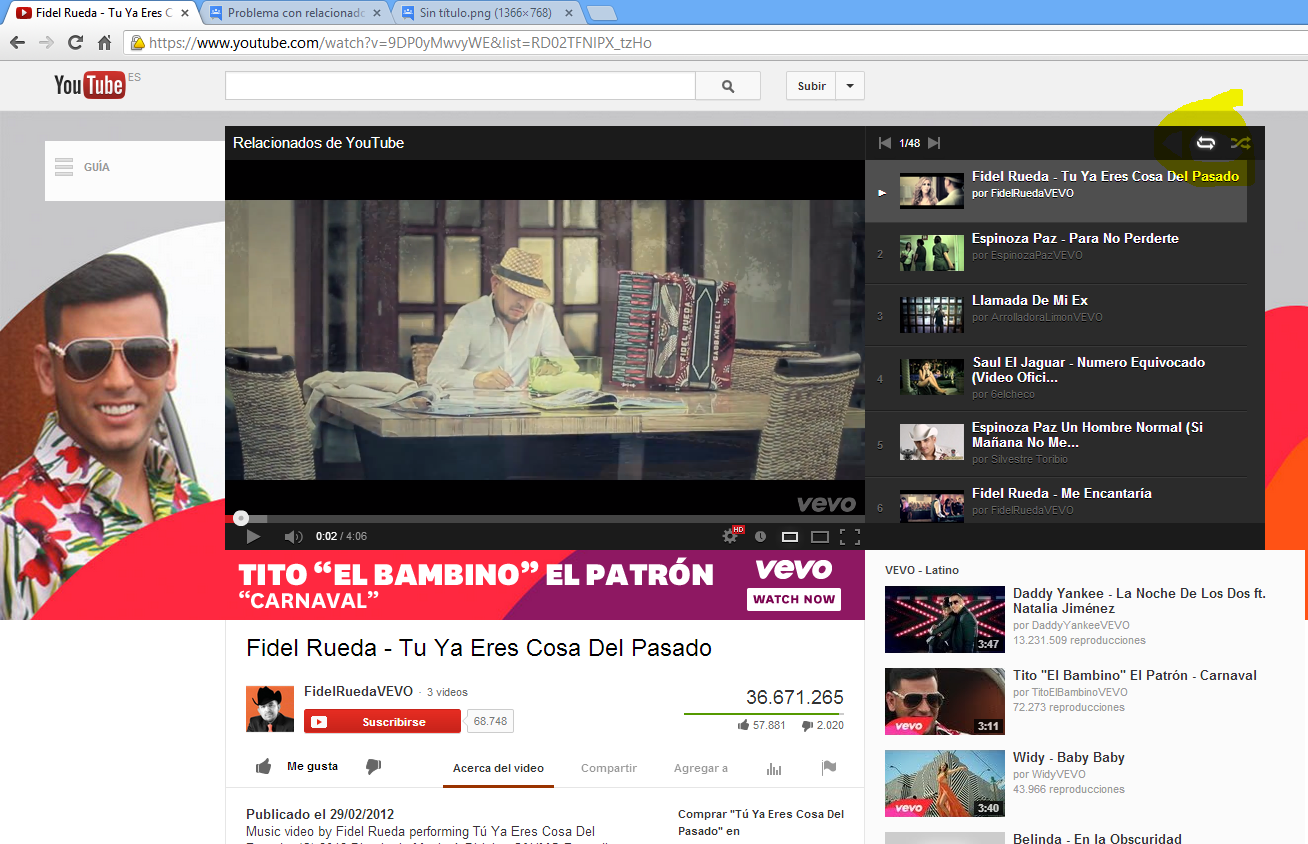Image resolution: width=1308 pixels, height=844 pixels.
Task: Toggle playlist repeat (loop) icon
Action: [x=1206, y=143]
